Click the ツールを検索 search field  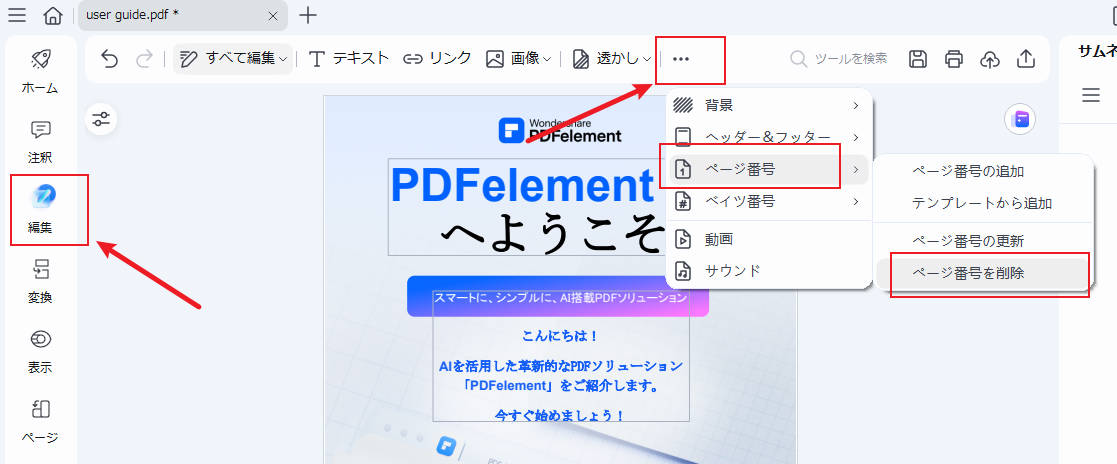(839, 58)
